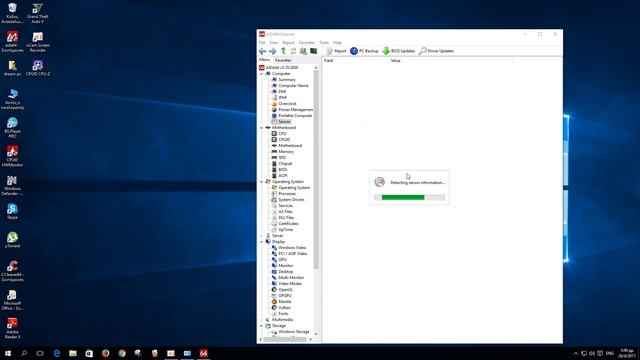Select DLL Files in the tree
The height and width of the screenshot is (360, 640).
point(286,218)
